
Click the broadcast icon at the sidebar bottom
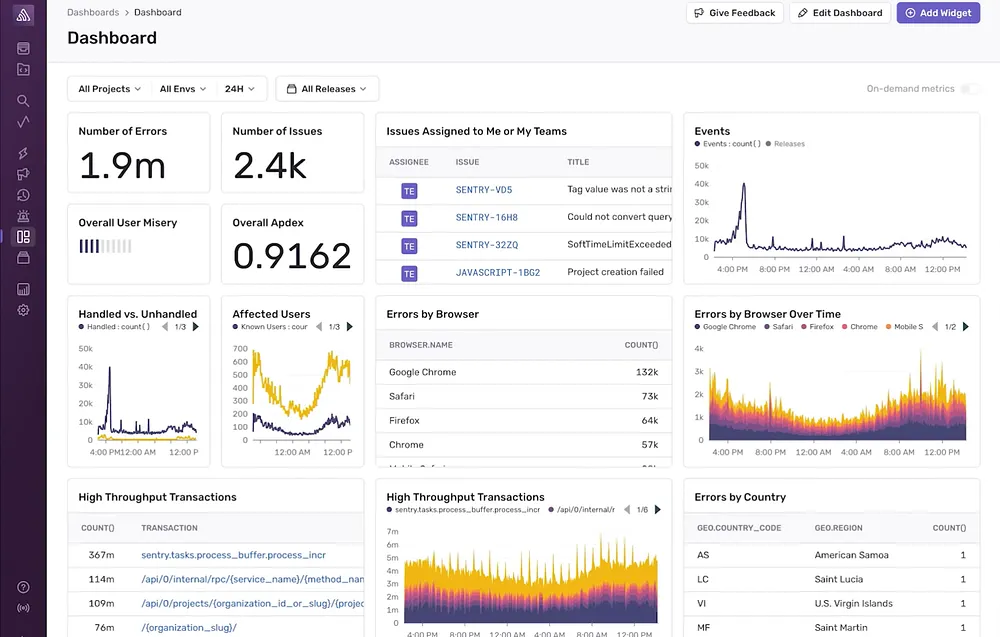(23, 608)
